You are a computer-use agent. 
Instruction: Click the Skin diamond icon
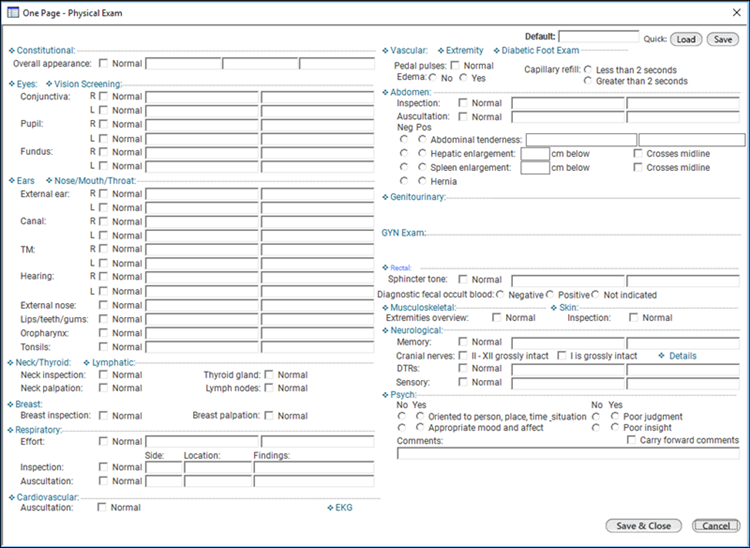(554, 308)
